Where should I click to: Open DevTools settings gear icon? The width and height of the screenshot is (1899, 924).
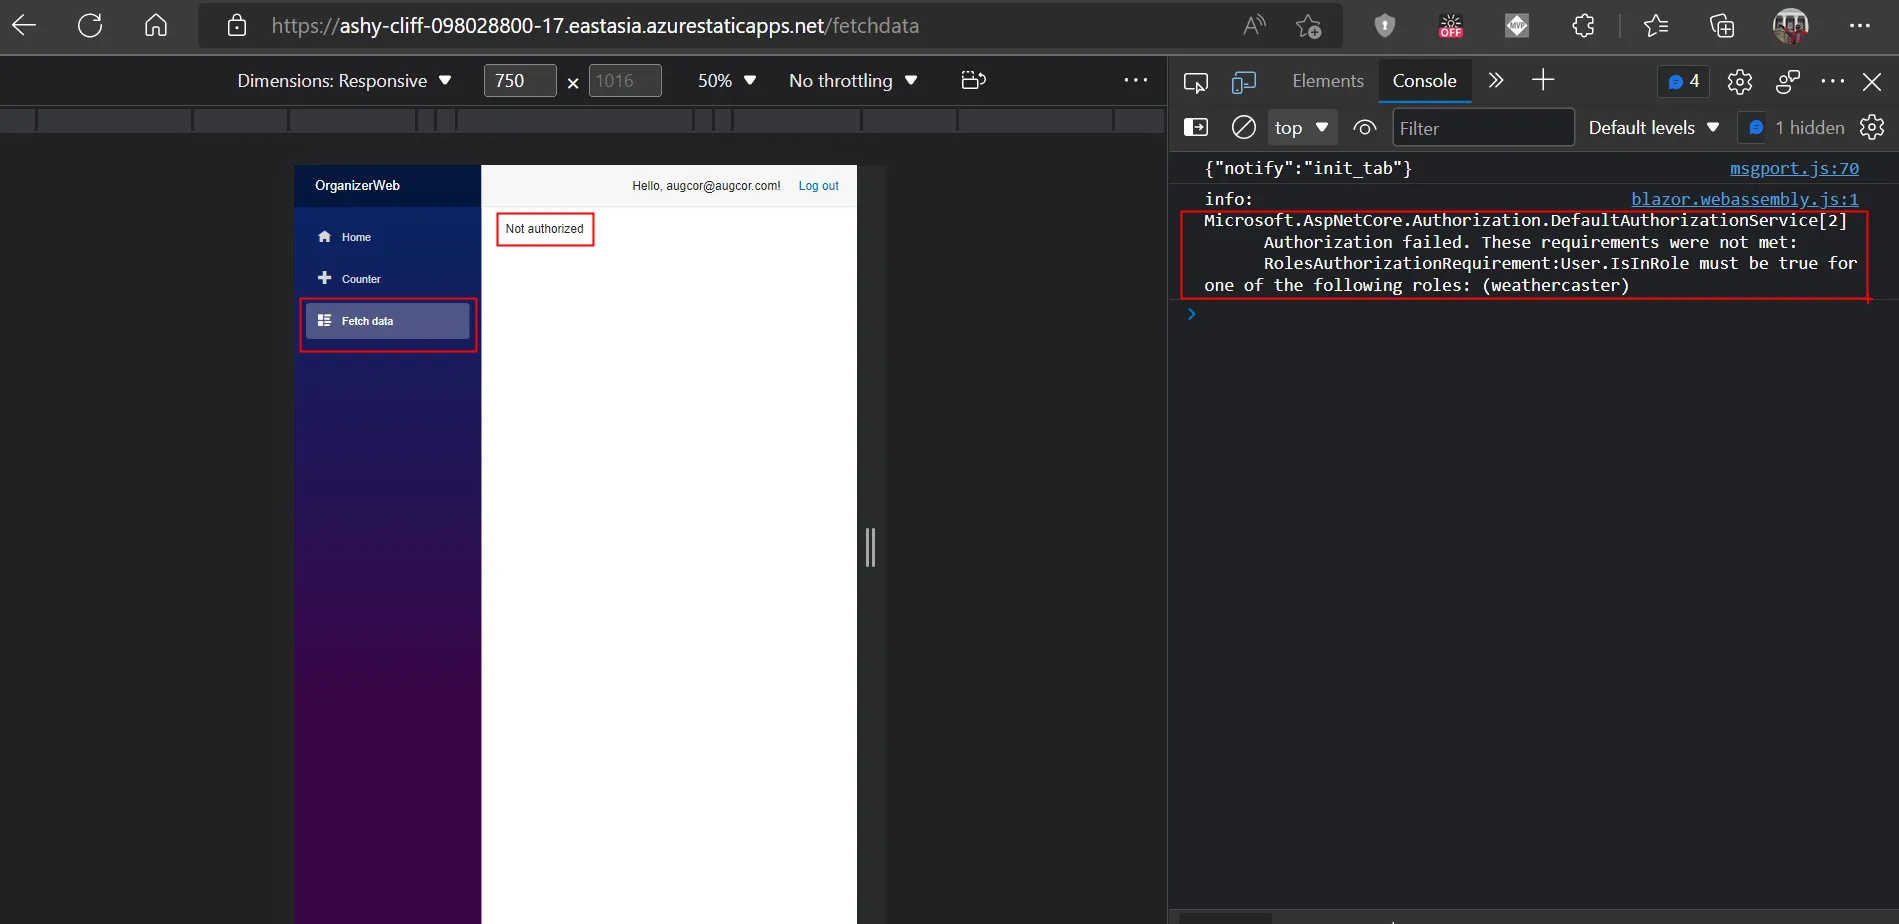tap(1739, 81)
